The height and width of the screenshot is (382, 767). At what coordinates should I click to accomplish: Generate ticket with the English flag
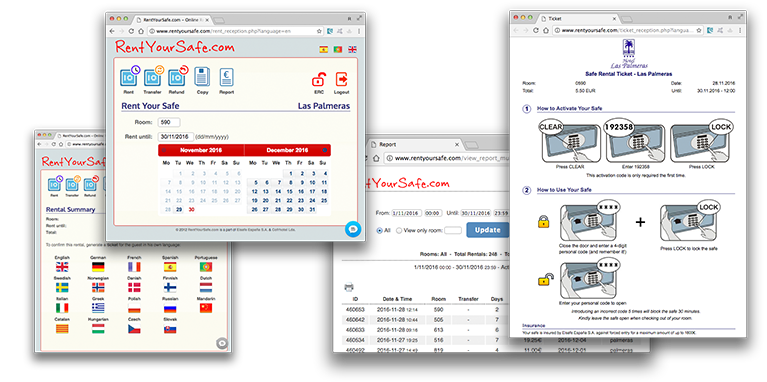tap(62, 267)
